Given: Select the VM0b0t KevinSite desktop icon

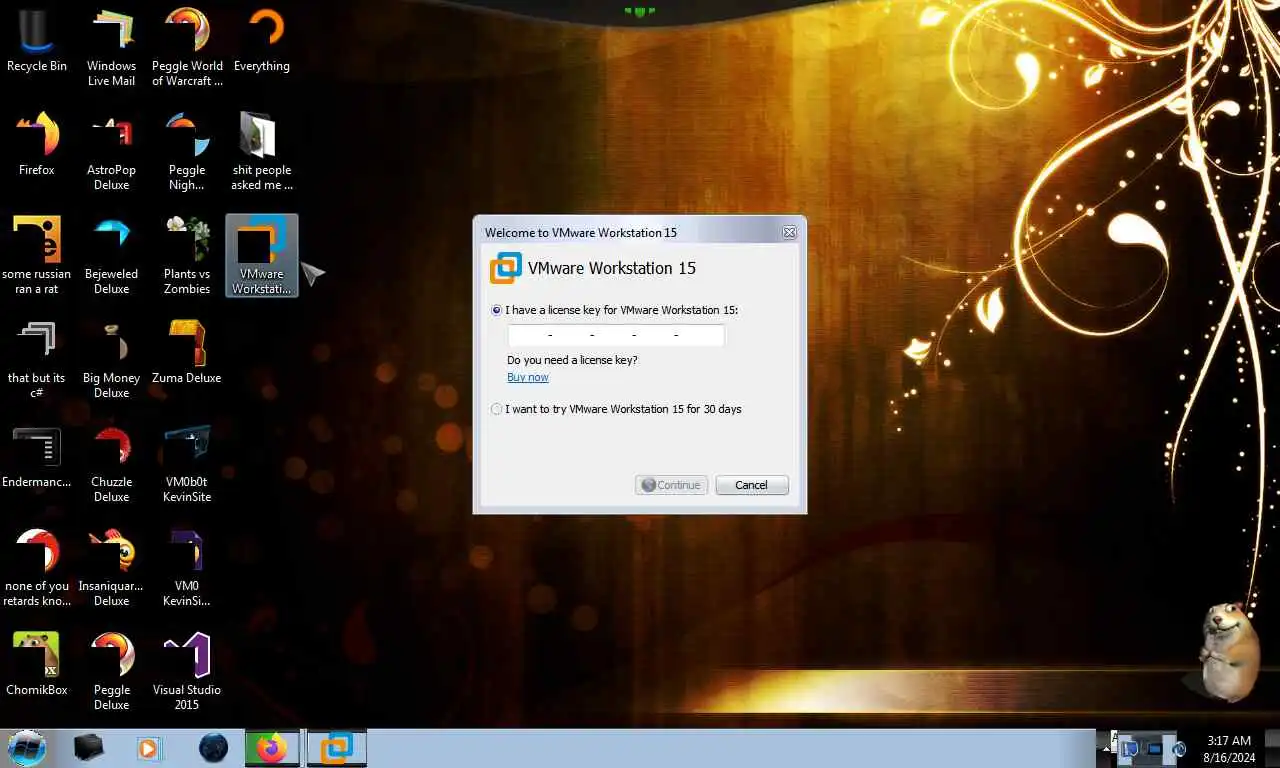Looking at the screenshot, I should (x=187, y=464).
